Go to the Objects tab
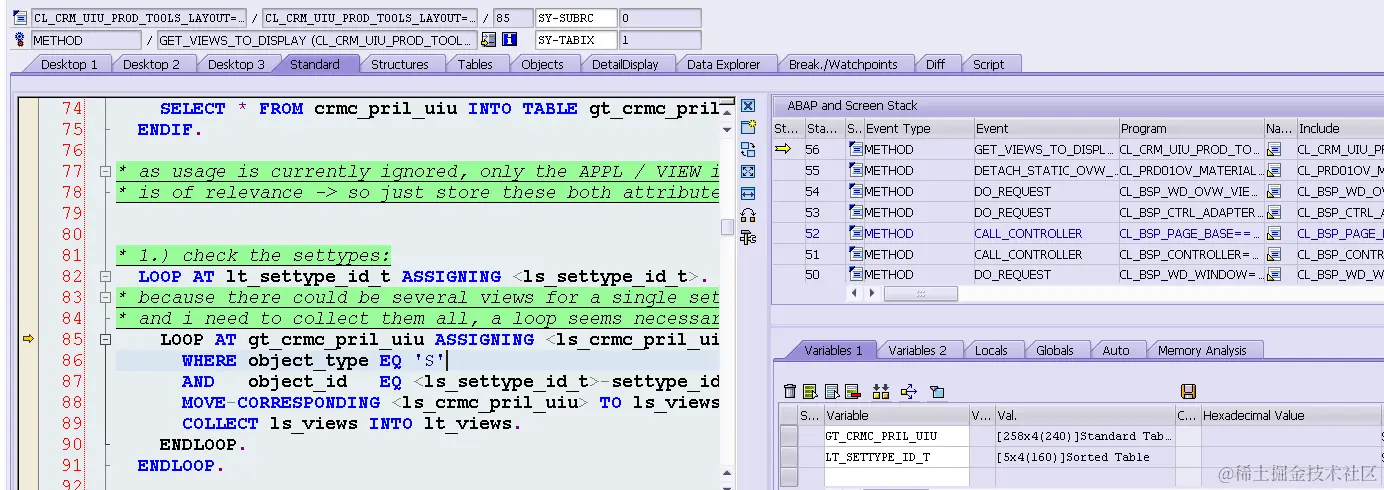Image resolution: width=1384 pixels, height=490 pixels. pyautogui.click(x=543, y=64)
